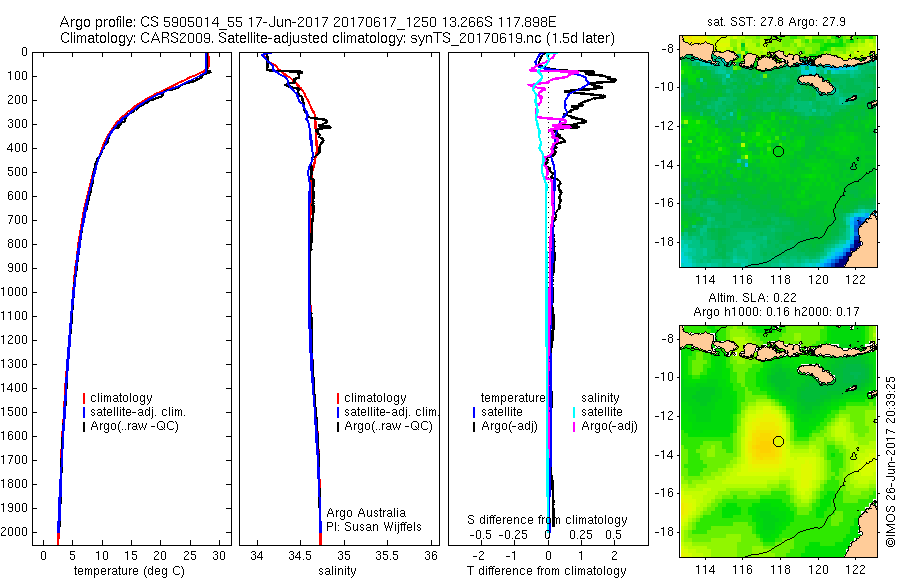Click the 'sat. SST: 27.8 Argo: 27.9' label

[x=776, y=22]
